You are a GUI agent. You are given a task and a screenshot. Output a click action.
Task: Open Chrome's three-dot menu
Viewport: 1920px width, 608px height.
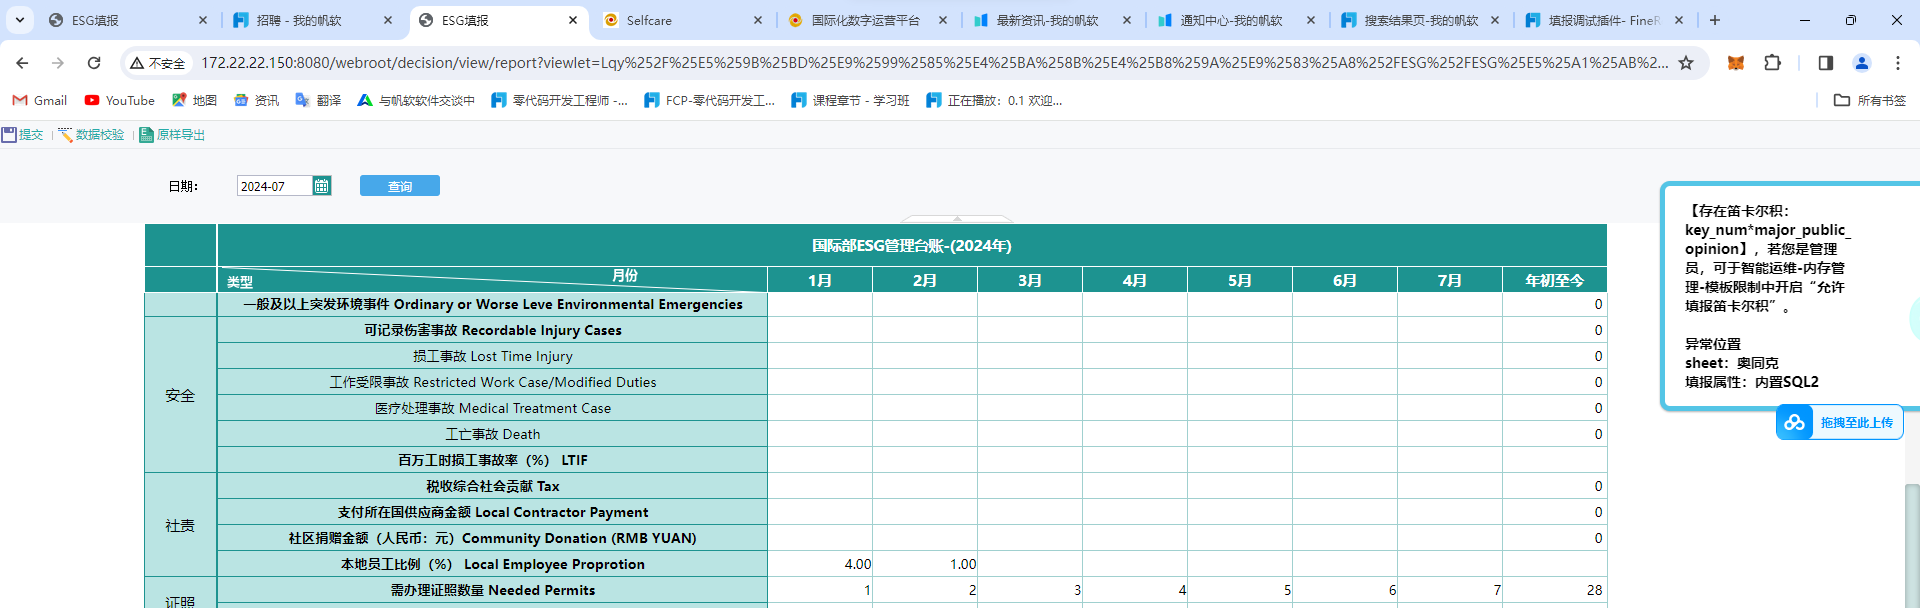click(x=1898, y=63)
